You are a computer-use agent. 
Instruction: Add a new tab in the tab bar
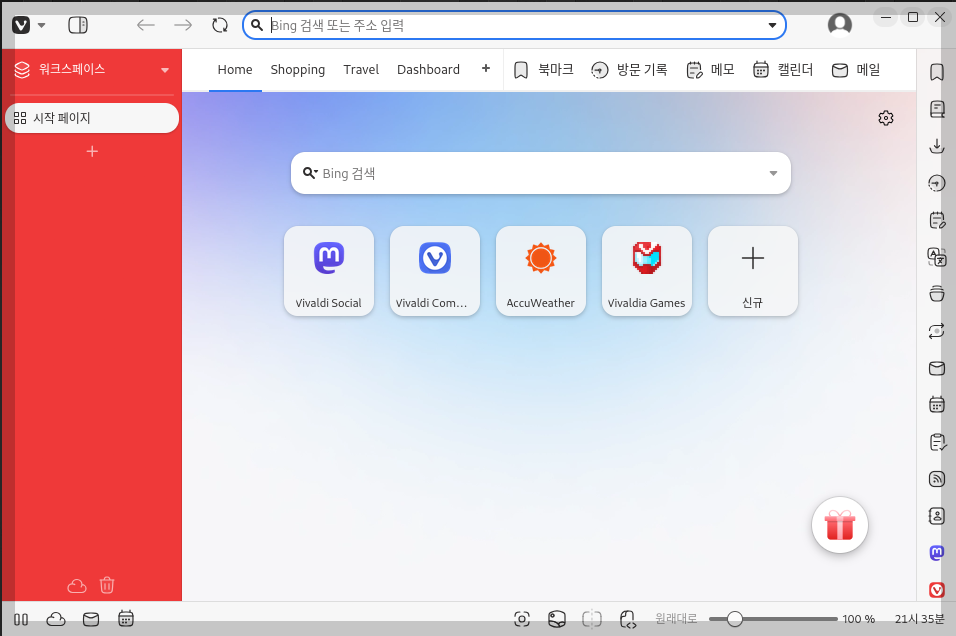(92, 151)
